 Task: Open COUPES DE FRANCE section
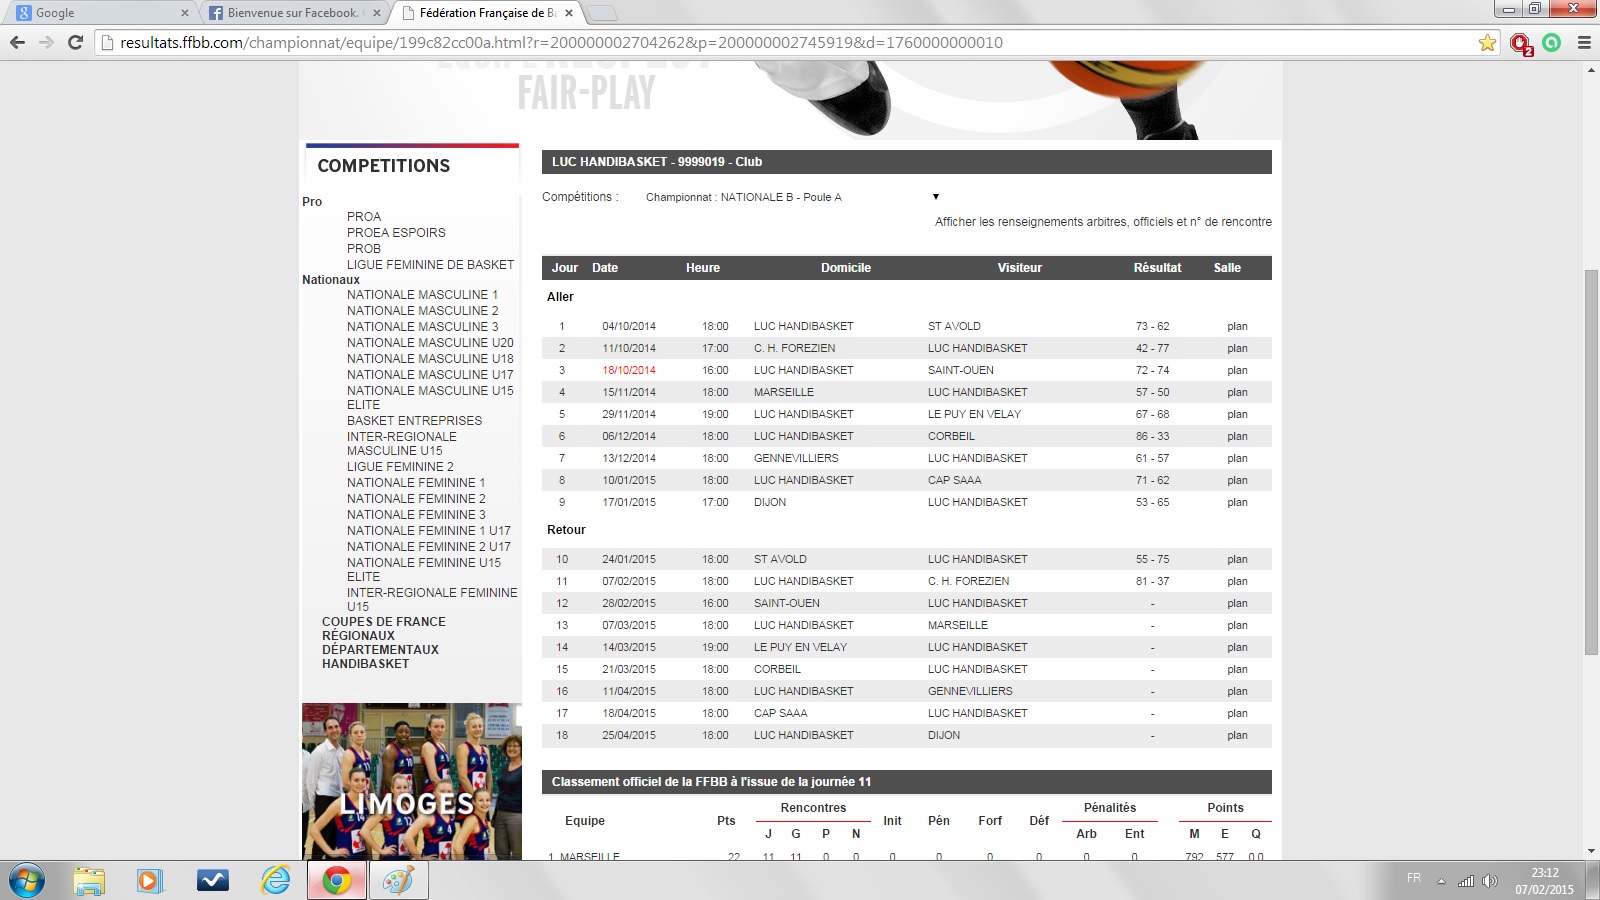(x=384, y=622)
